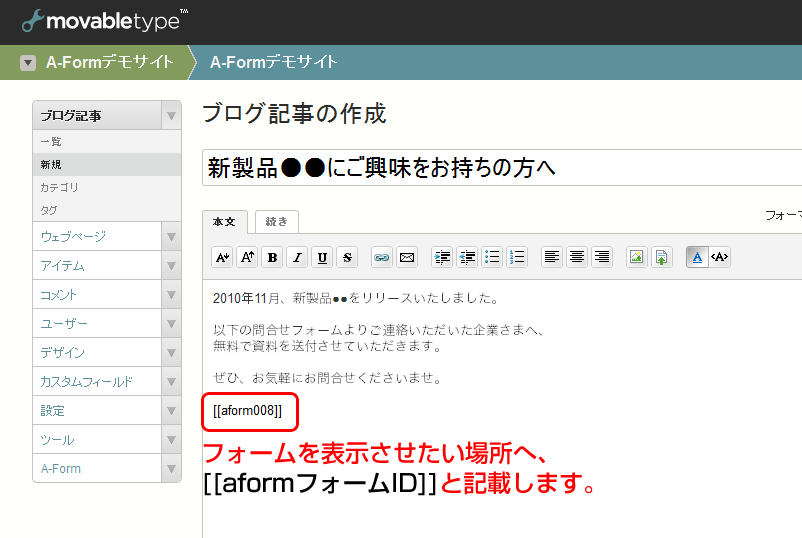Open the ウェブページ sidebar menu
802x538 pixels.
coord(97,237)
